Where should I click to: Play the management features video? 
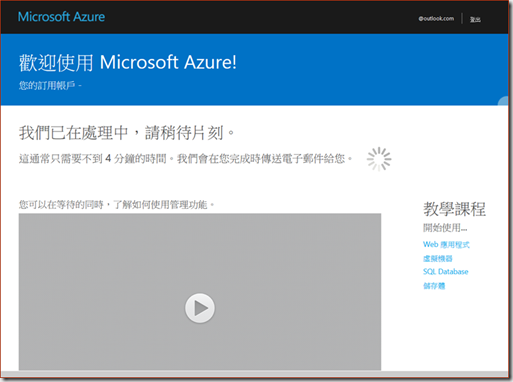tap(200, 308)
